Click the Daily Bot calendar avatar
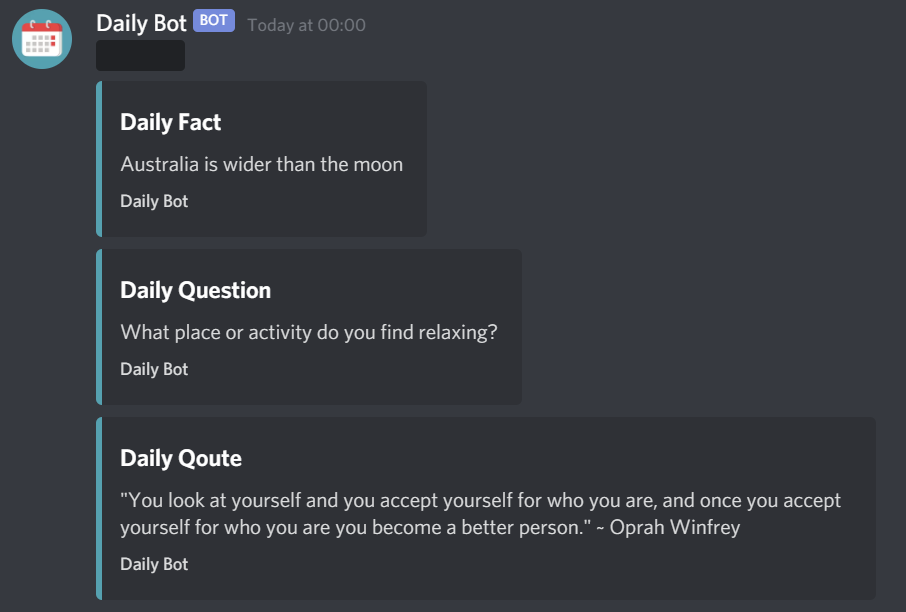This screenshot has width=906, height=612. click(x=41, y=39)
